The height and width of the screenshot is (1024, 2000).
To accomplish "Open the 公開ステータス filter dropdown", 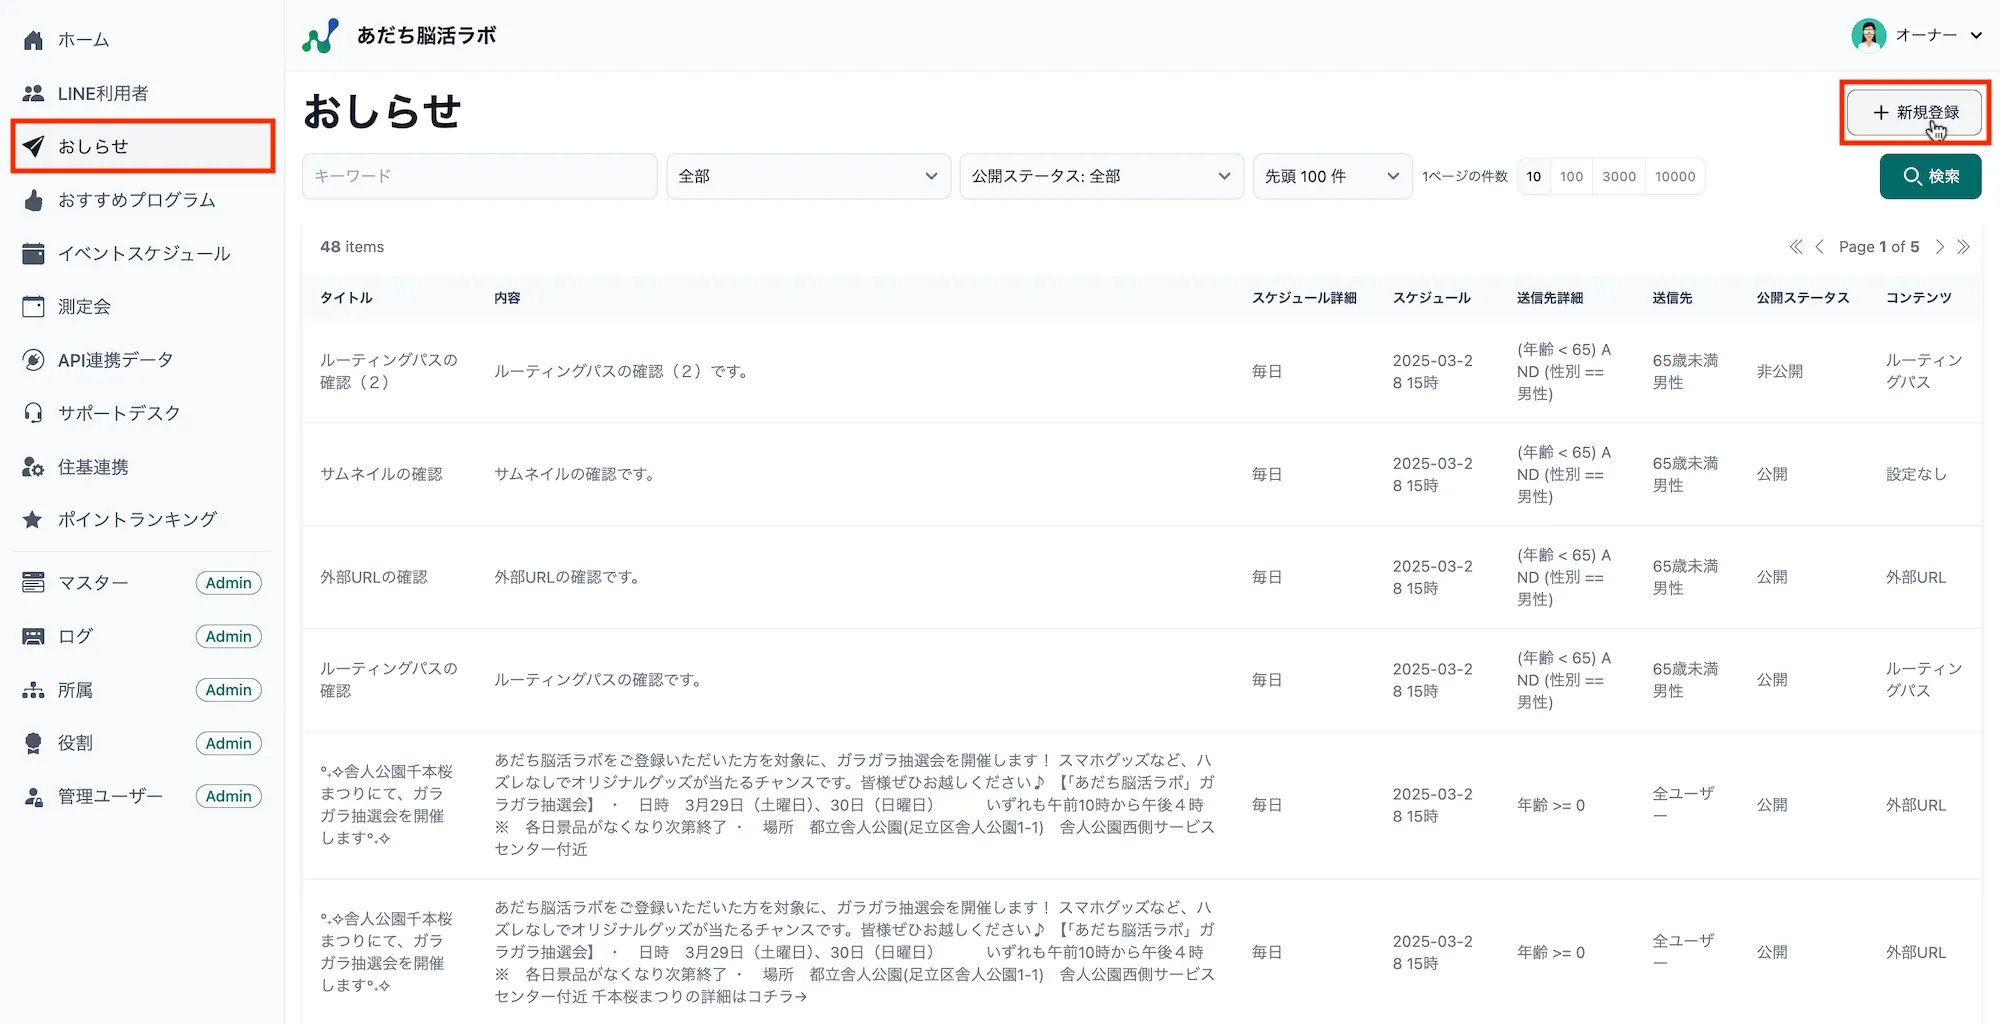I will pos(1100,176).
